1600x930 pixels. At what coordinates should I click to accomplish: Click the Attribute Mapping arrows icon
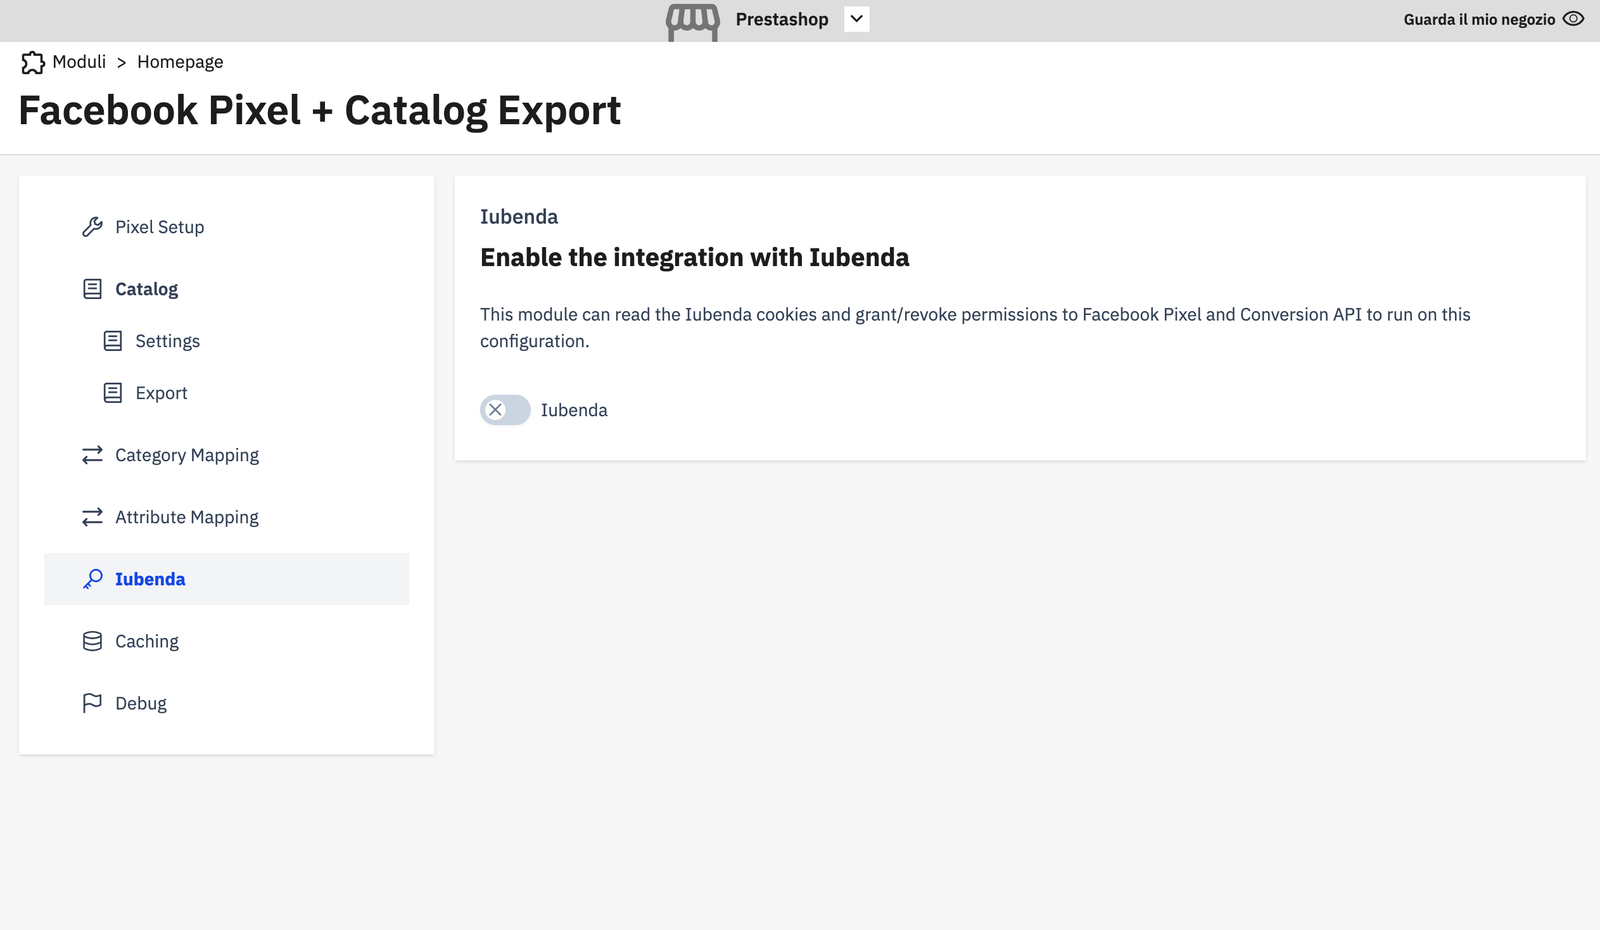92,517
